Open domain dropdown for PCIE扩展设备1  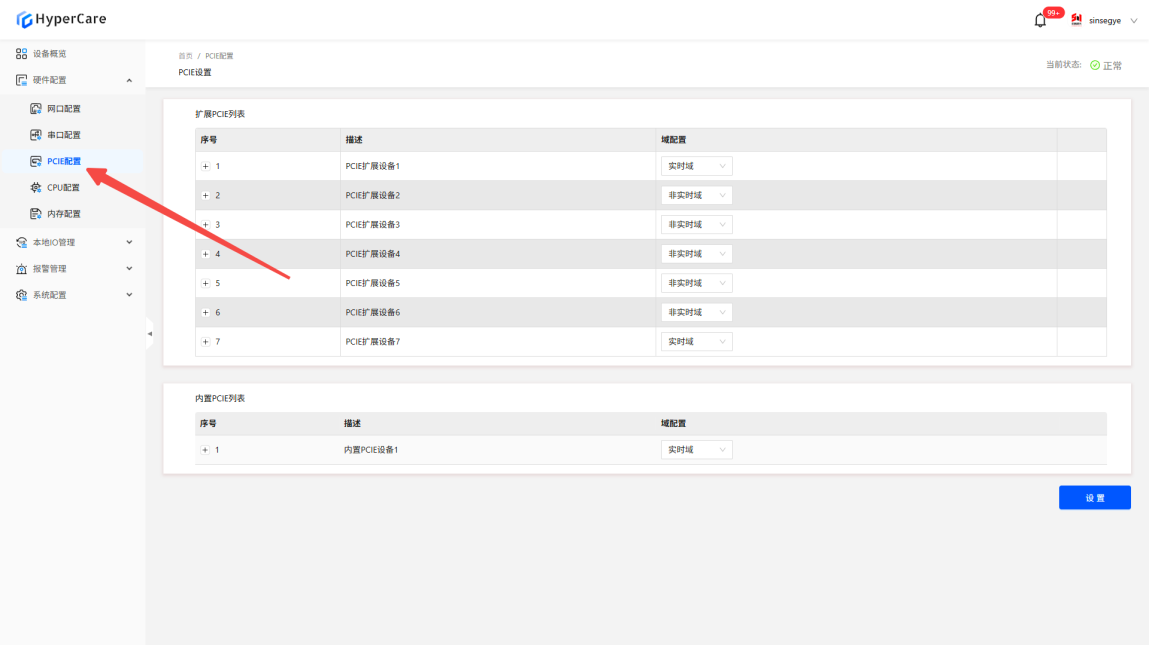696,166
